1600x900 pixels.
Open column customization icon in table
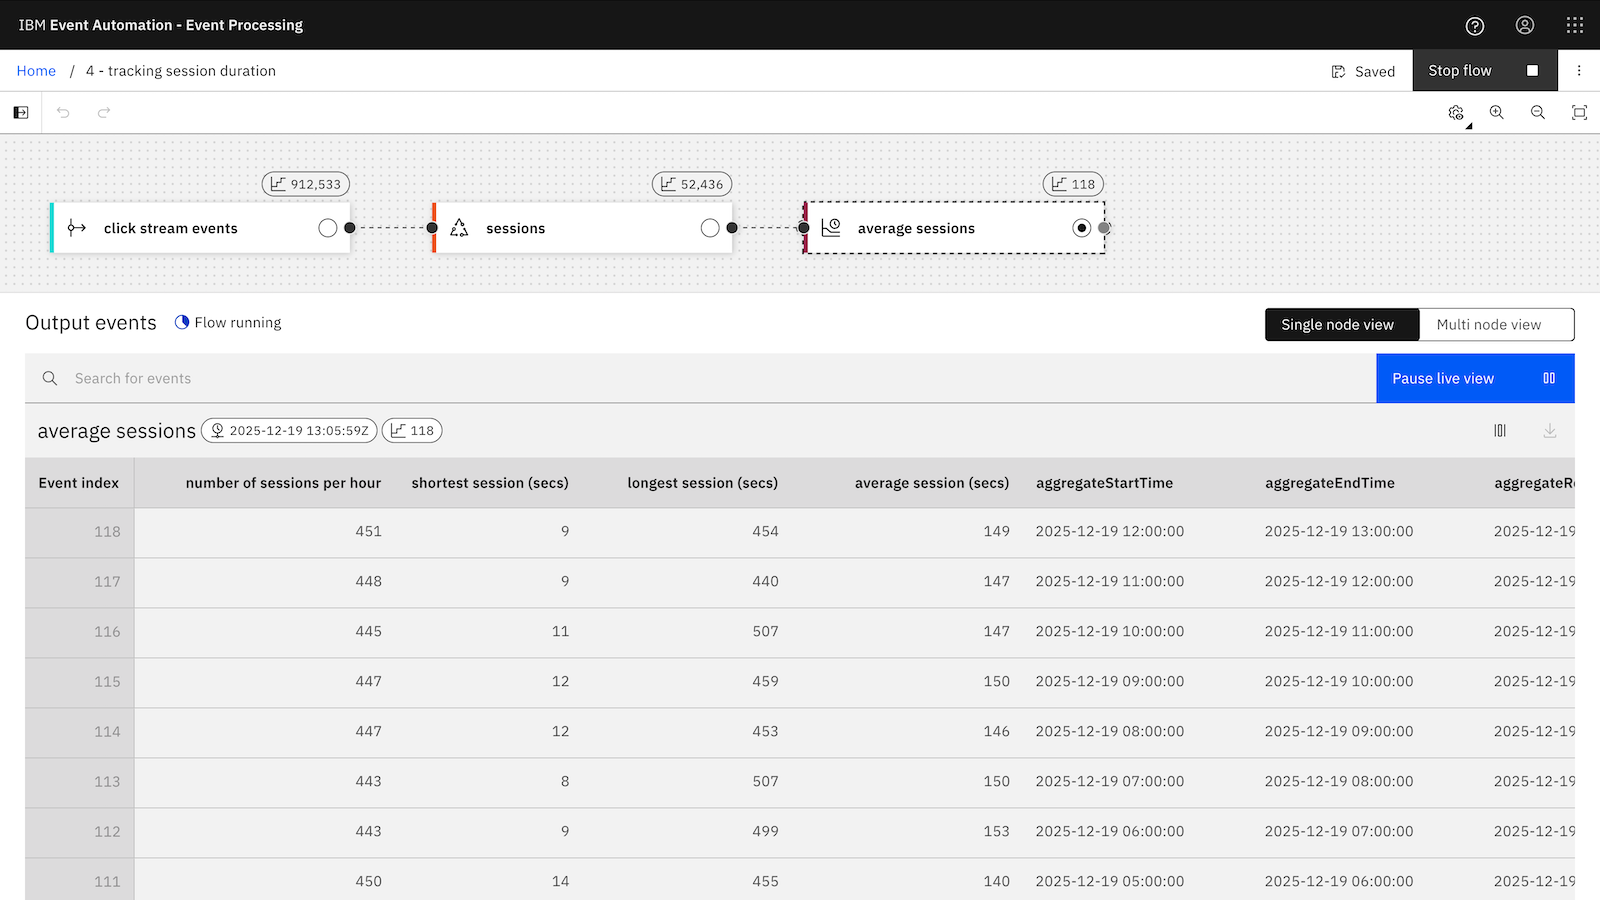(1500, 431)
